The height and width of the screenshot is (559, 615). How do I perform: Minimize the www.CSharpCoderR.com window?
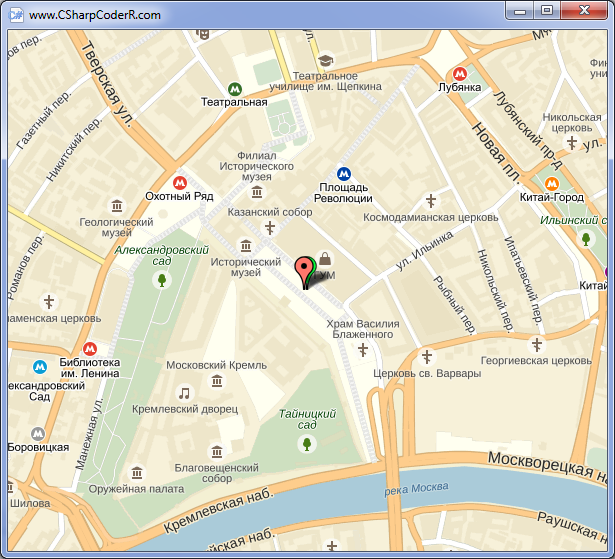[x=520, y=11]
